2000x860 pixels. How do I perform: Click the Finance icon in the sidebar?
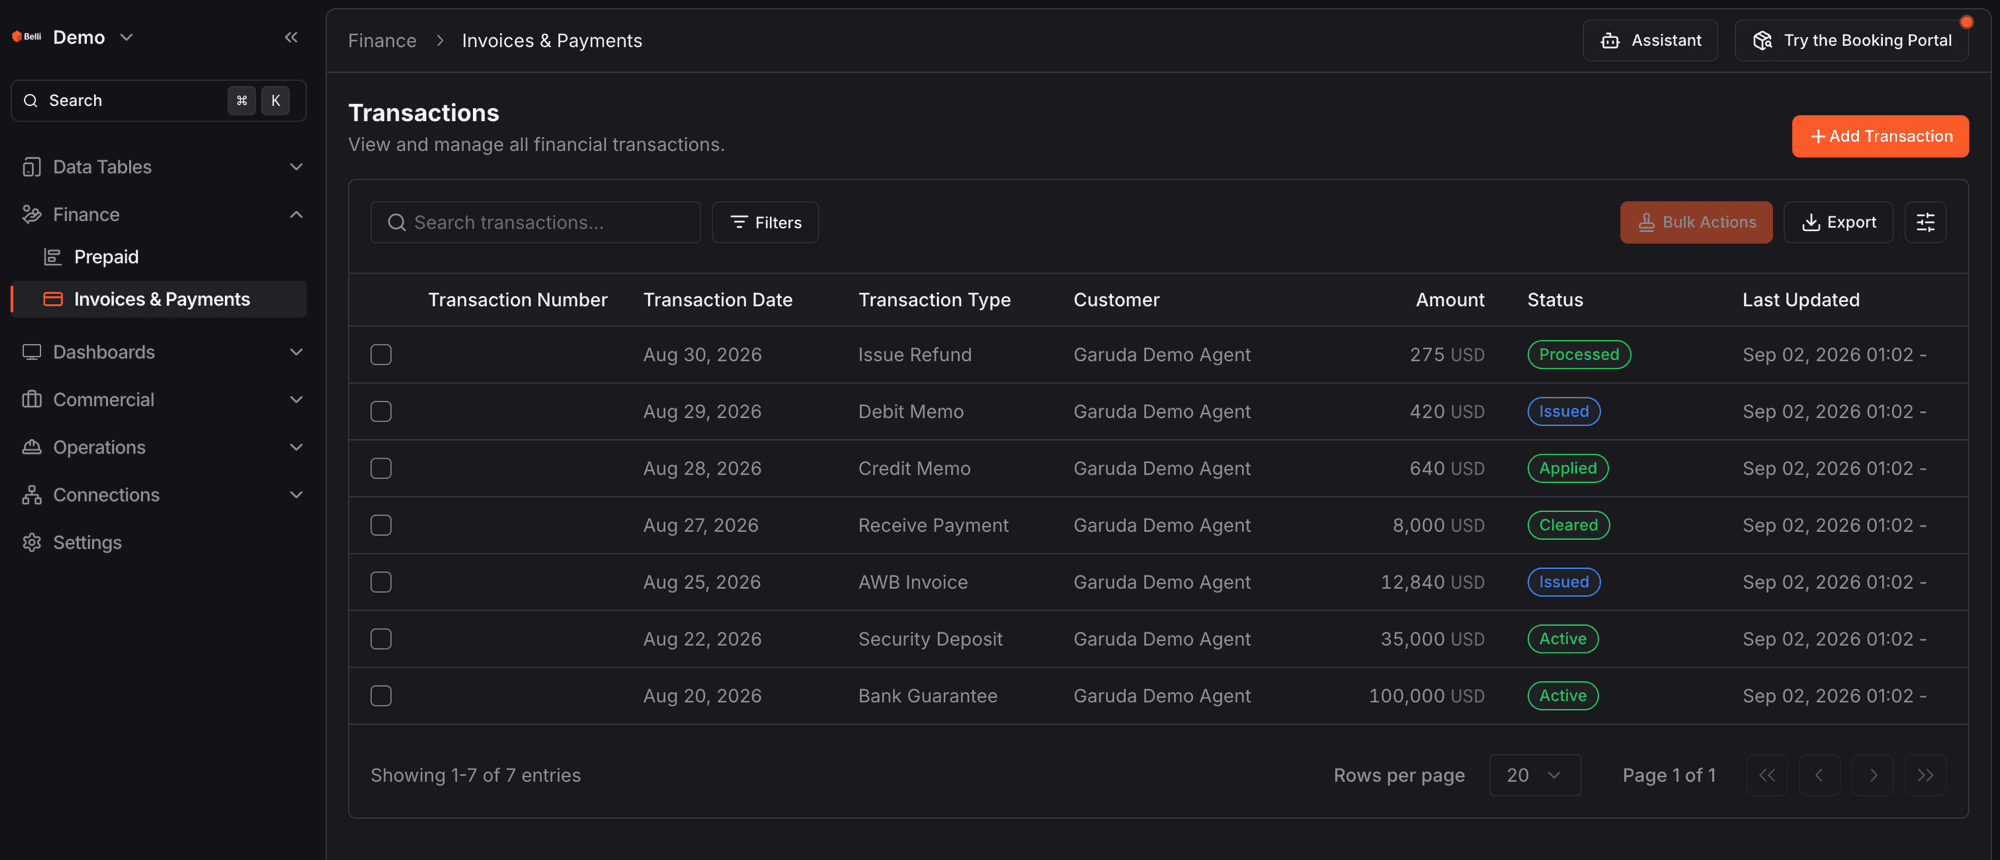pyautogui.click(x=32, y=214)
